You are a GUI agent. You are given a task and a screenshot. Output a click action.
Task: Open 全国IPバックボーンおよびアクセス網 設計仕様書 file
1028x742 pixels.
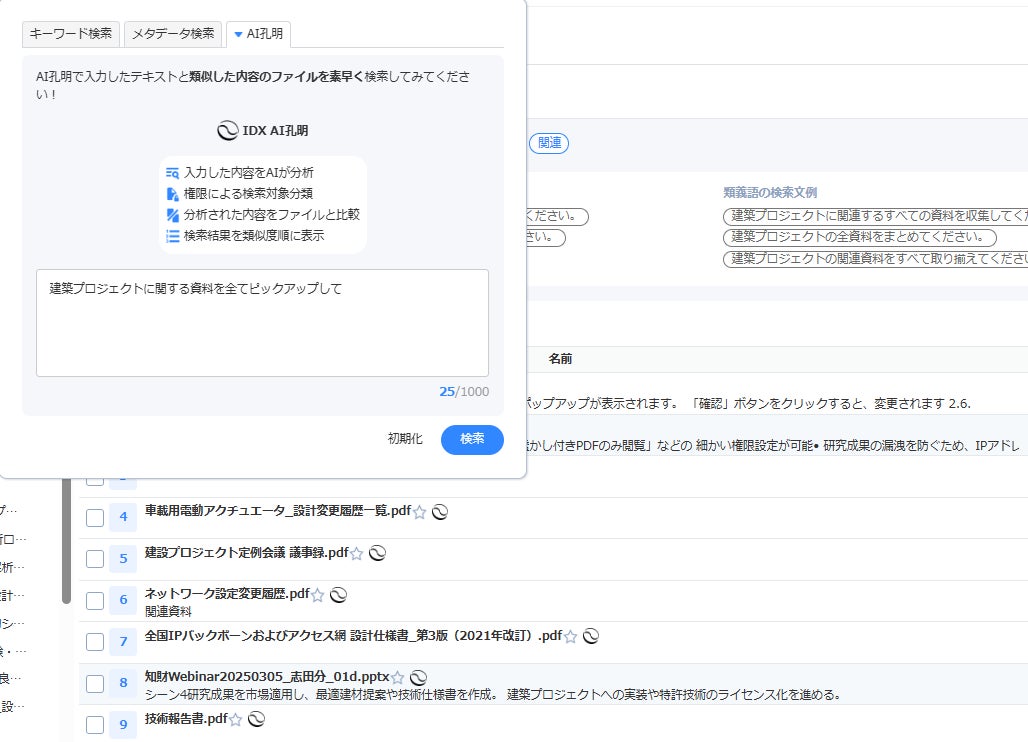click(x=353, y=635)
